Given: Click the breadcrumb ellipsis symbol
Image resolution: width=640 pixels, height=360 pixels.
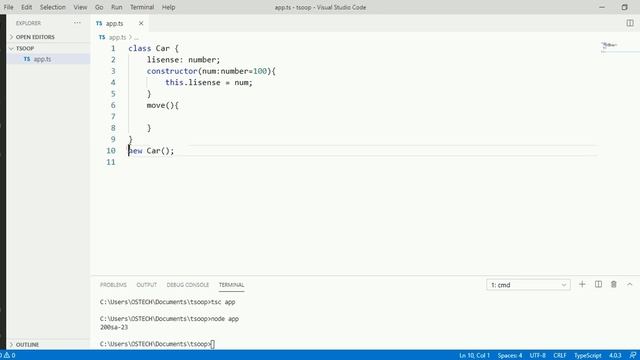Looking at the screenshot, I should tap(136, 38).
